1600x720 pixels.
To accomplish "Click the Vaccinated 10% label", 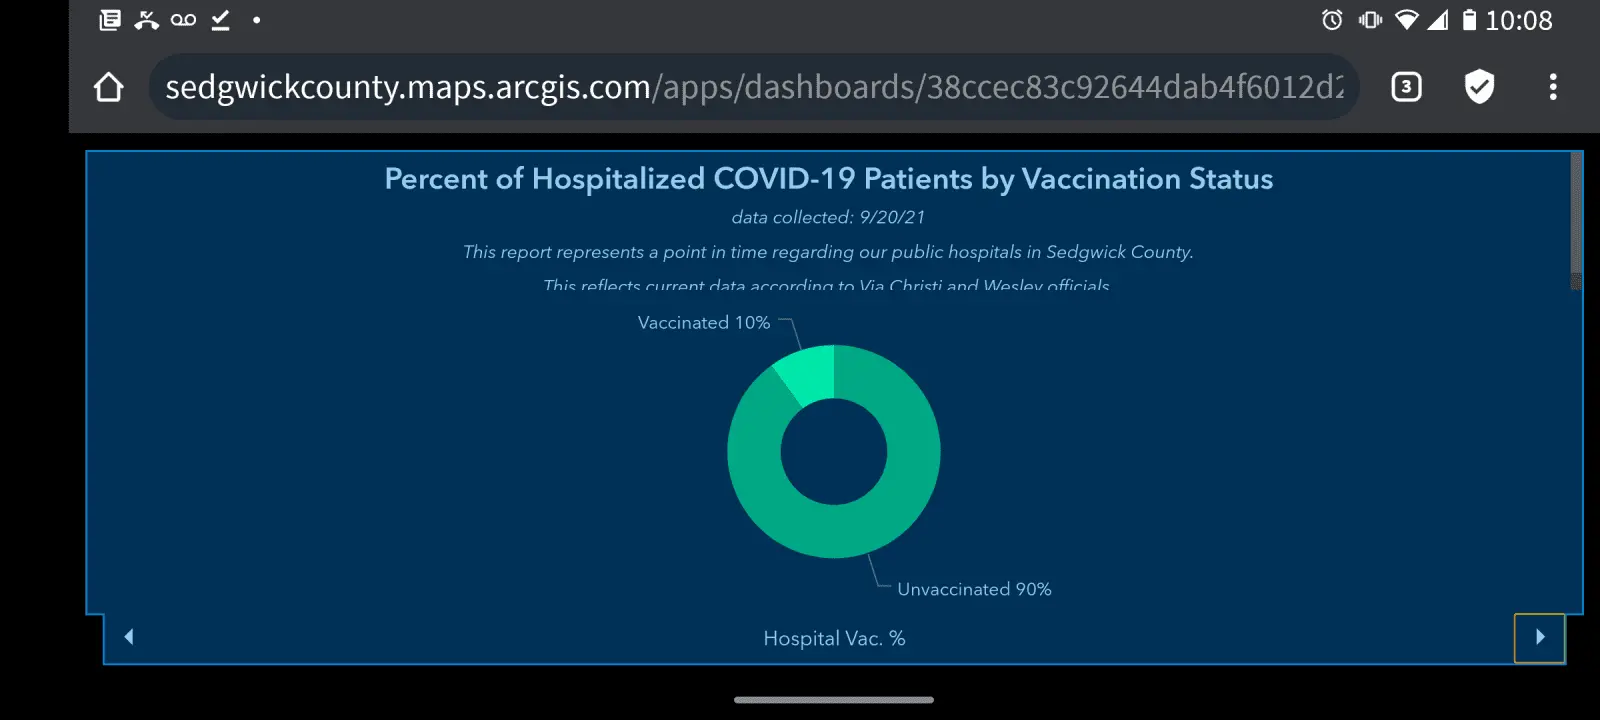I will point(704,323).
